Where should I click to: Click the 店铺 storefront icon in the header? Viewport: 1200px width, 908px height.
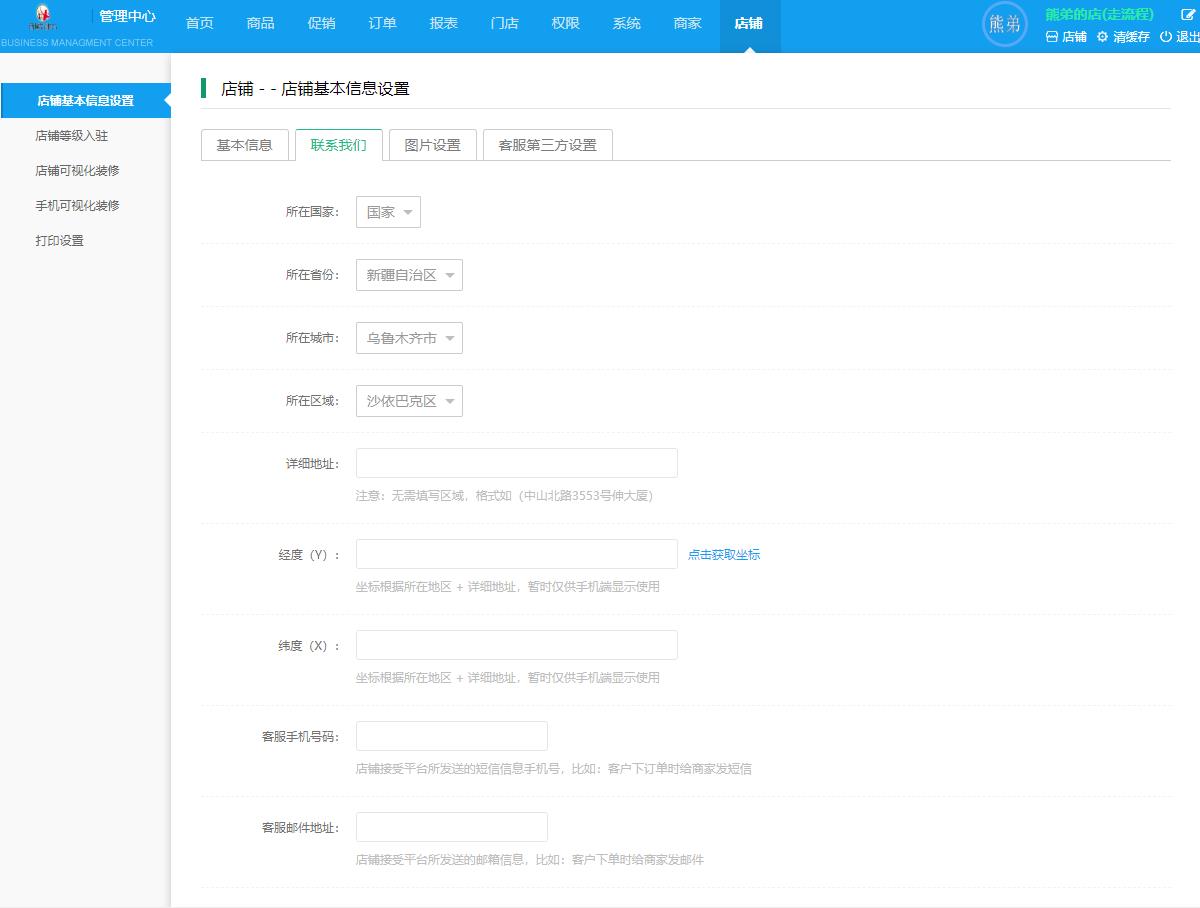coord(1051,36)
